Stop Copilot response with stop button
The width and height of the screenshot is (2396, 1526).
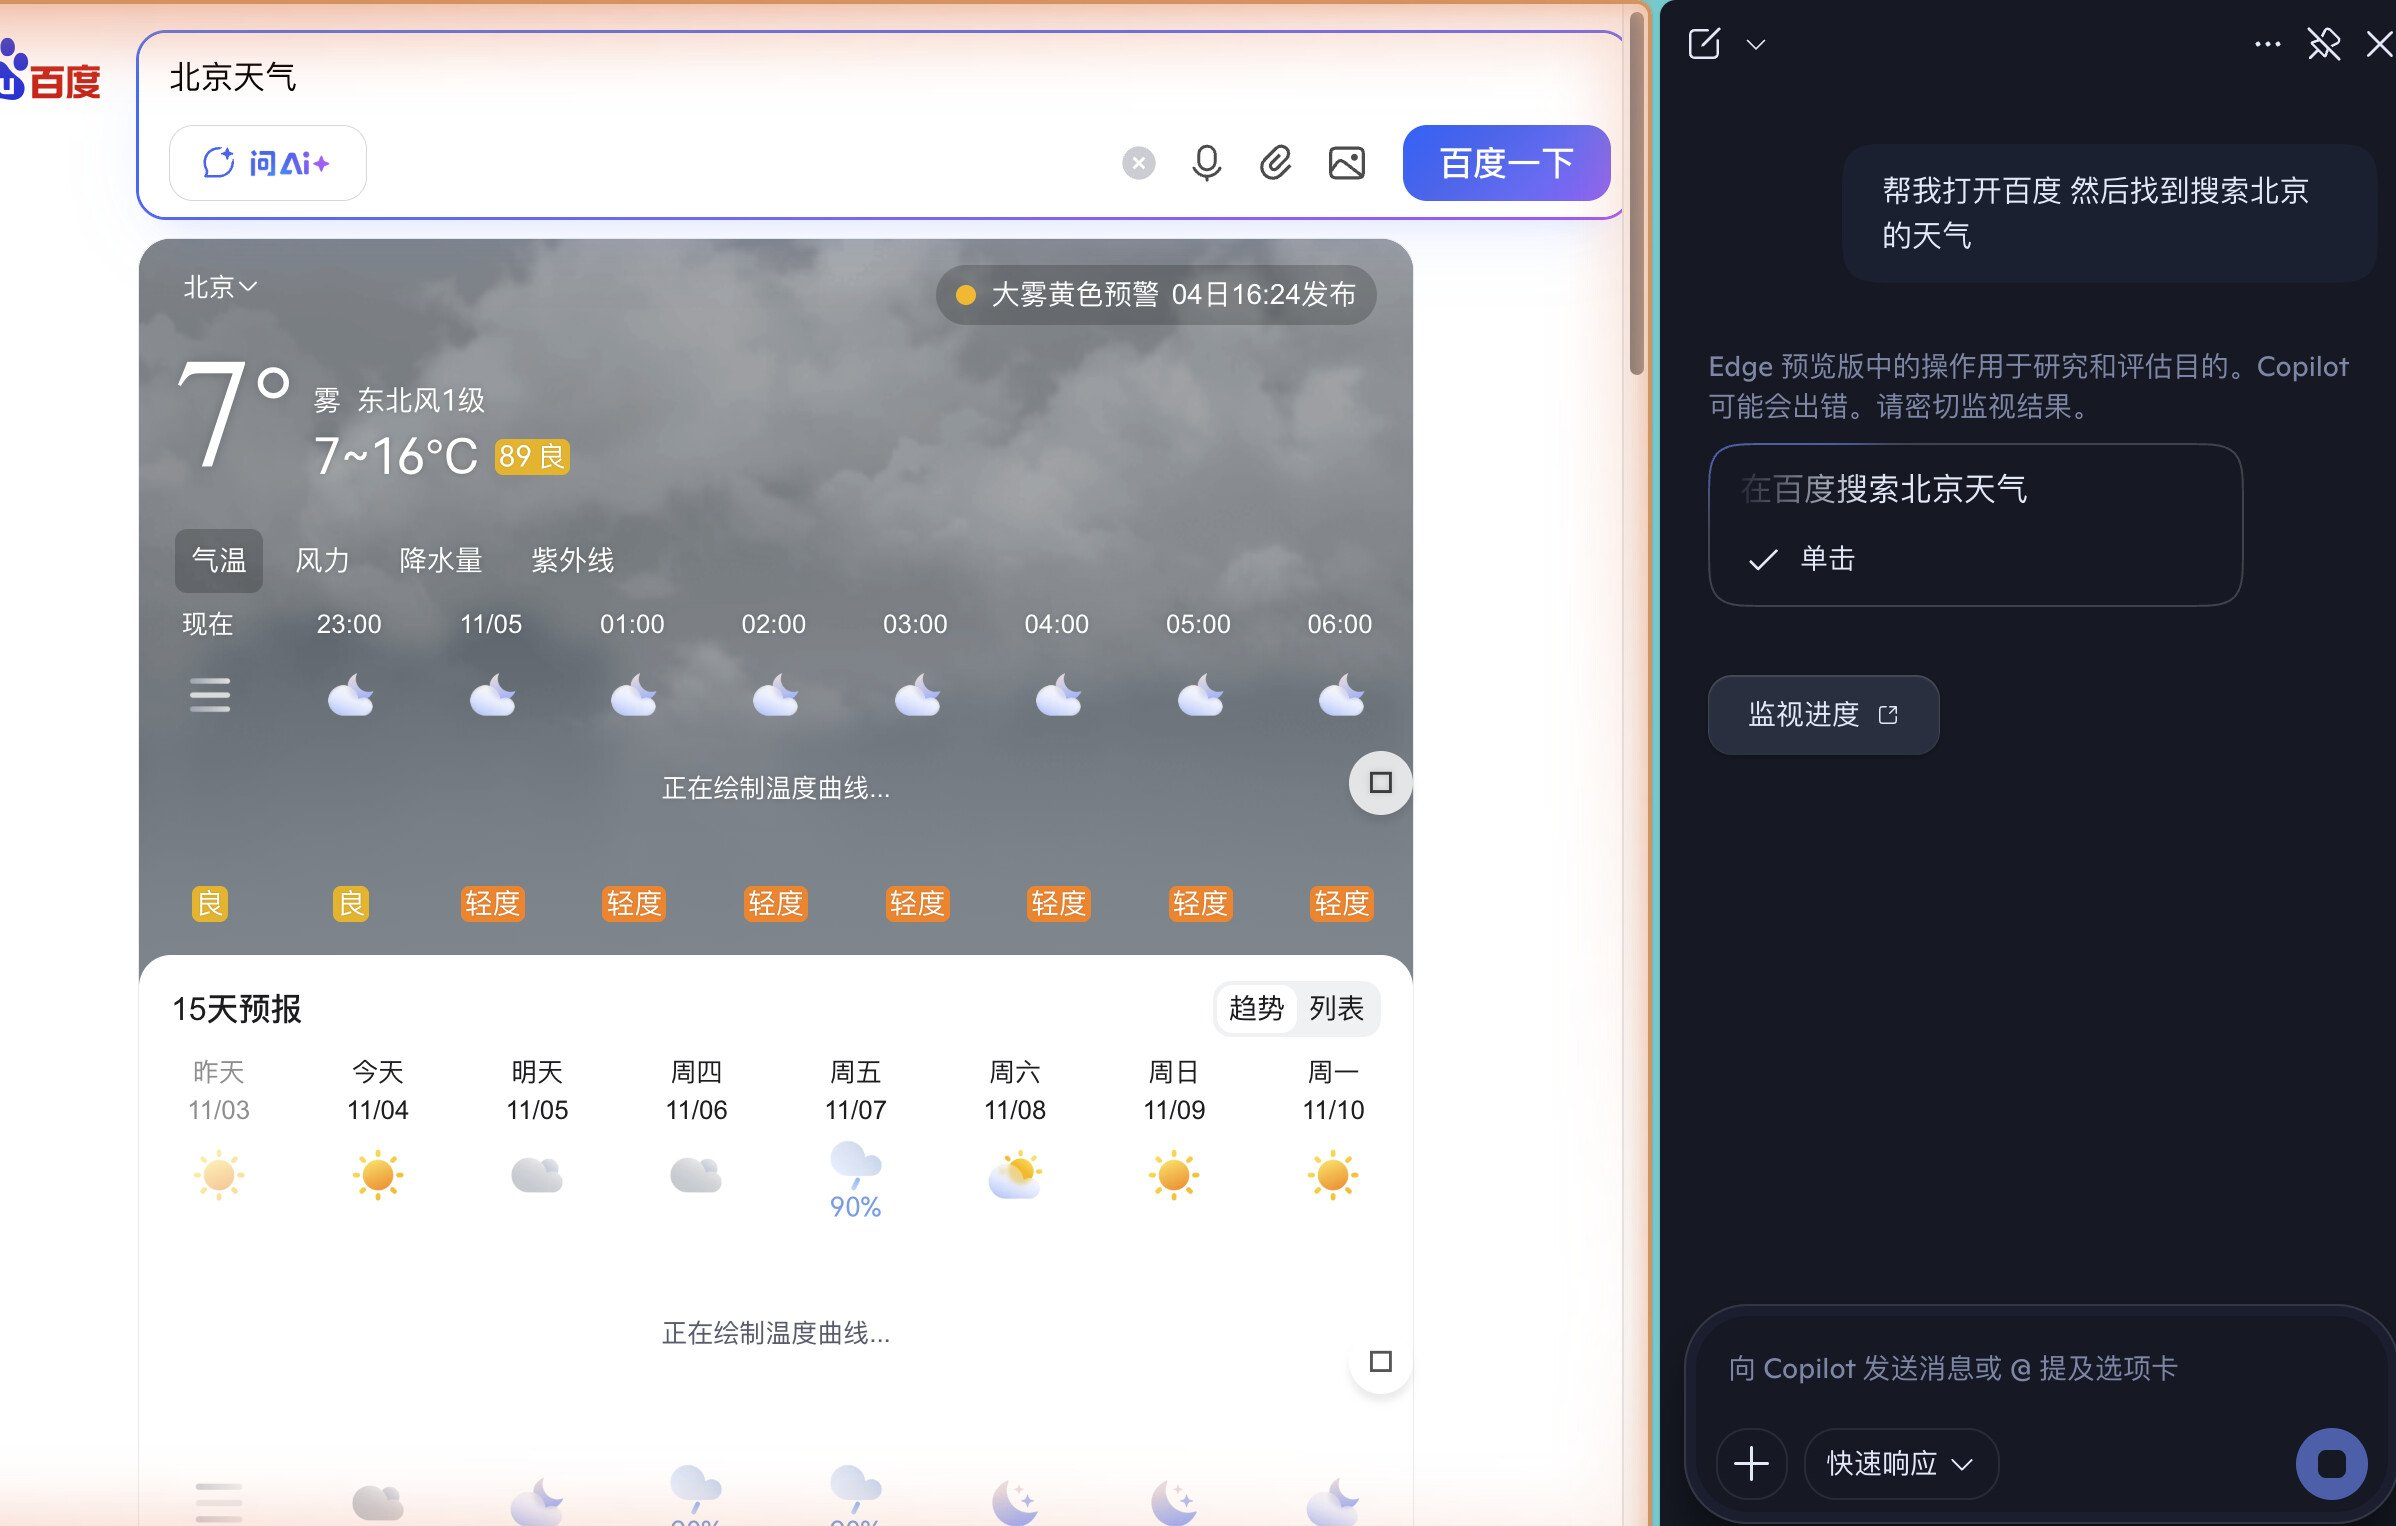pos(2331,1463)
